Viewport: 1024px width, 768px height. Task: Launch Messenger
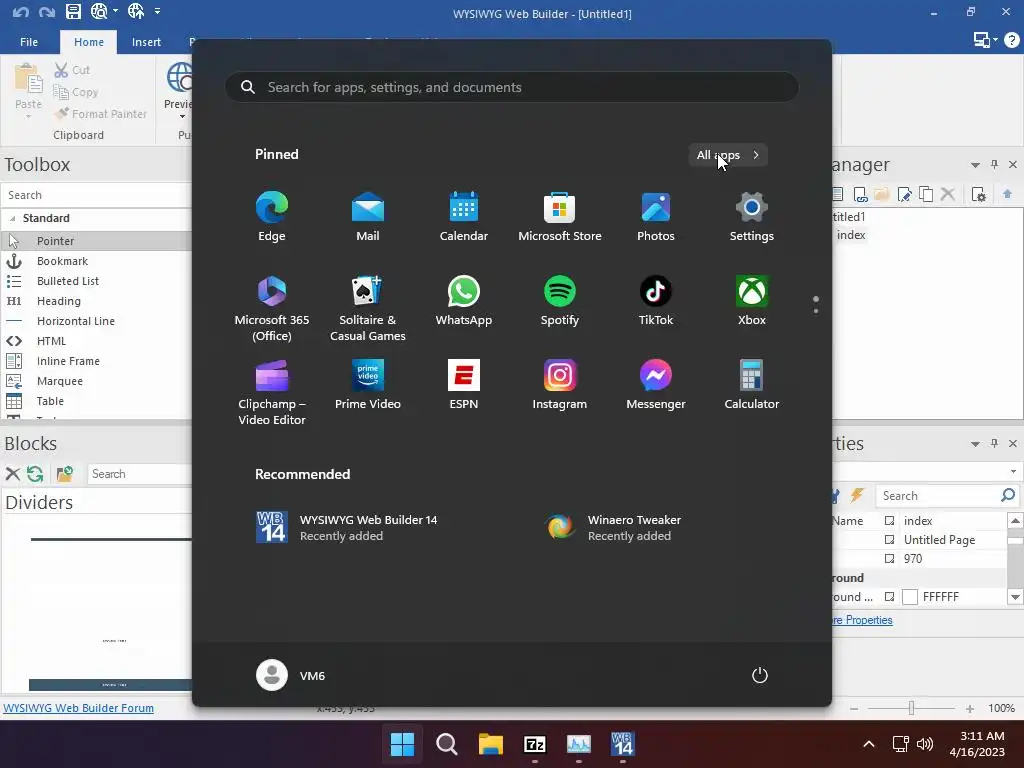tap(656, 385)
